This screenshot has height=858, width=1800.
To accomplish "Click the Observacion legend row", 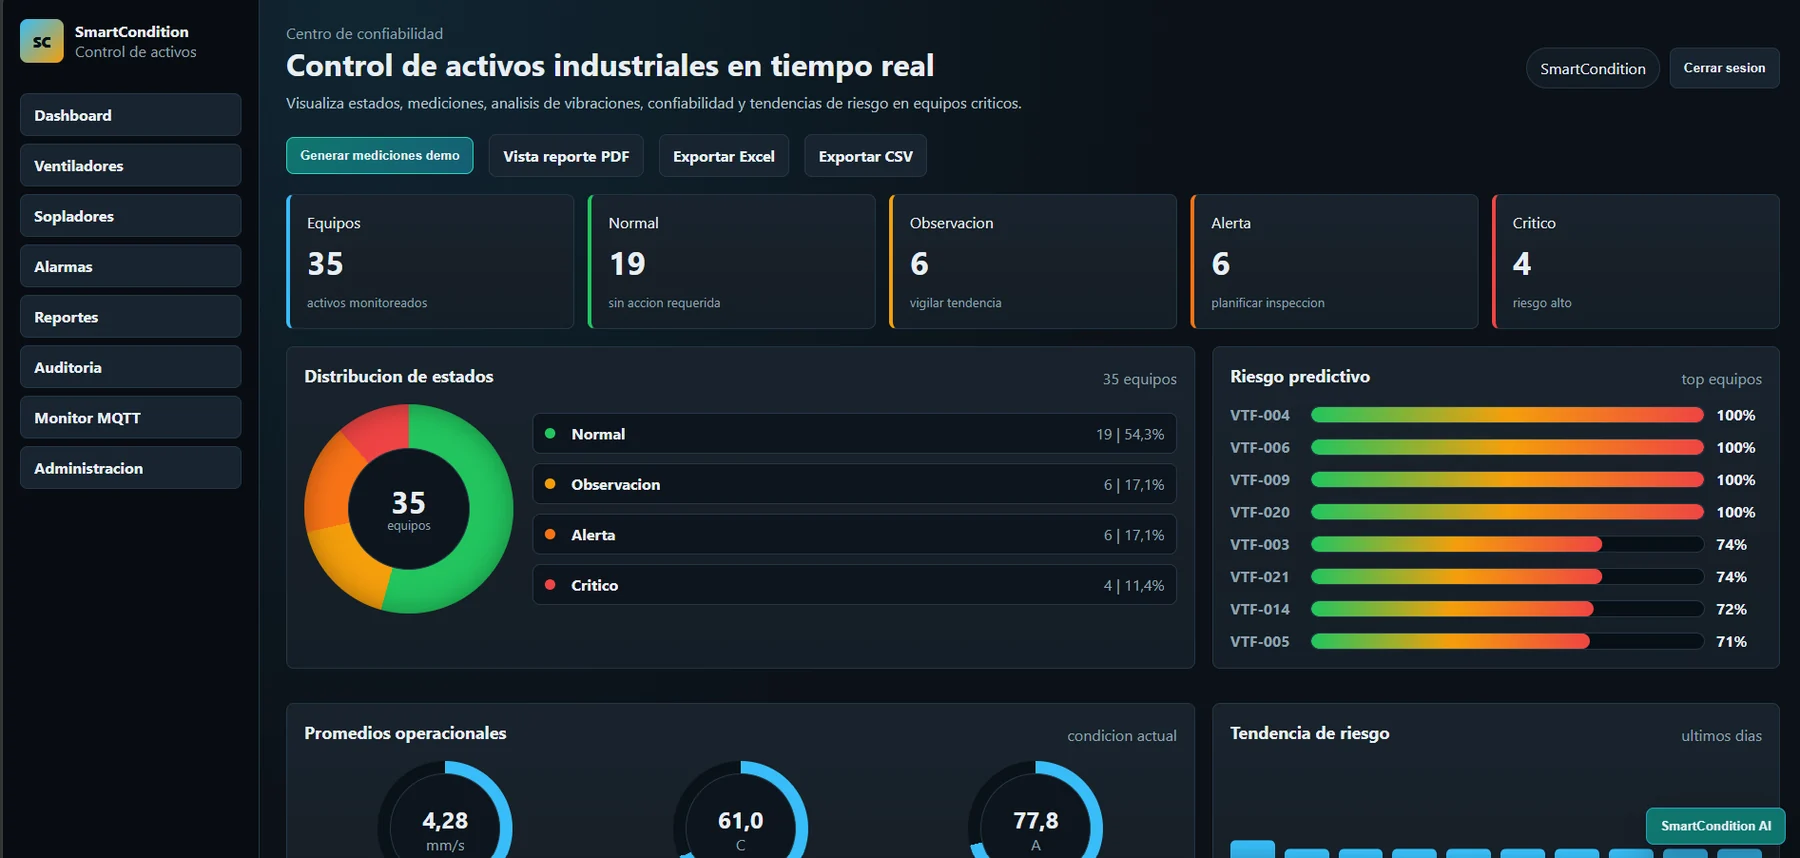I will coord(855,484).
